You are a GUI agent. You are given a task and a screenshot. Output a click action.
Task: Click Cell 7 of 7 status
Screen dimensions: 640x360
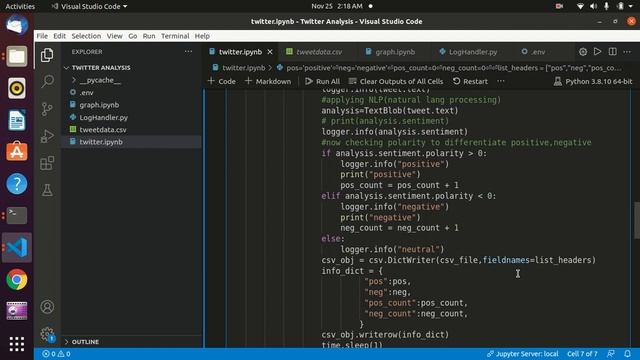coord(582,354)
